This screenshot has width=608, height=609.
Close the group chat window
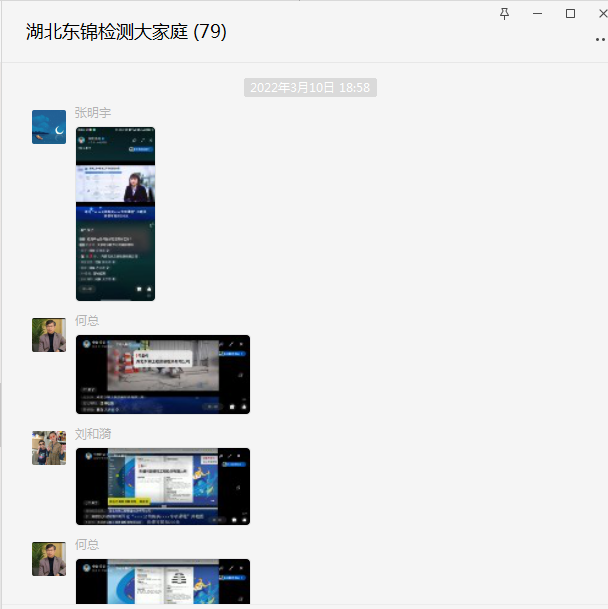(598, 13)
